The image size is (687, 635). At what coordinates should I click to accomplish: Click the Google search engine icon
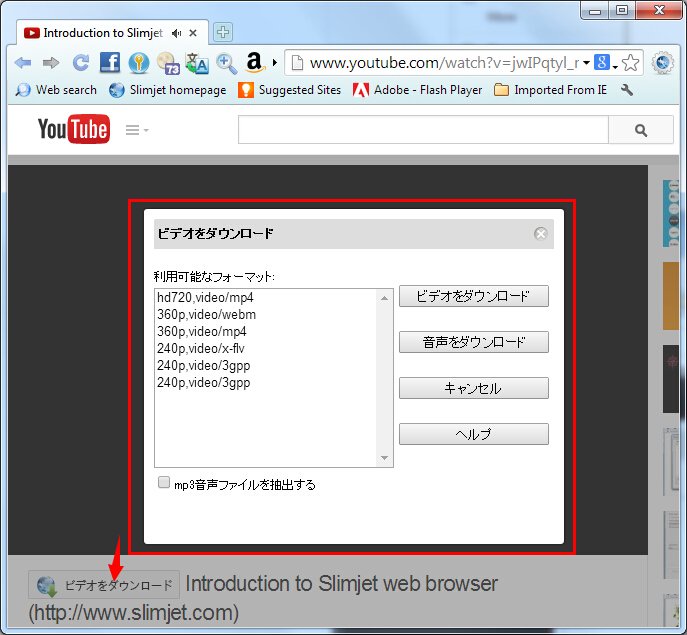pos(602,63)
